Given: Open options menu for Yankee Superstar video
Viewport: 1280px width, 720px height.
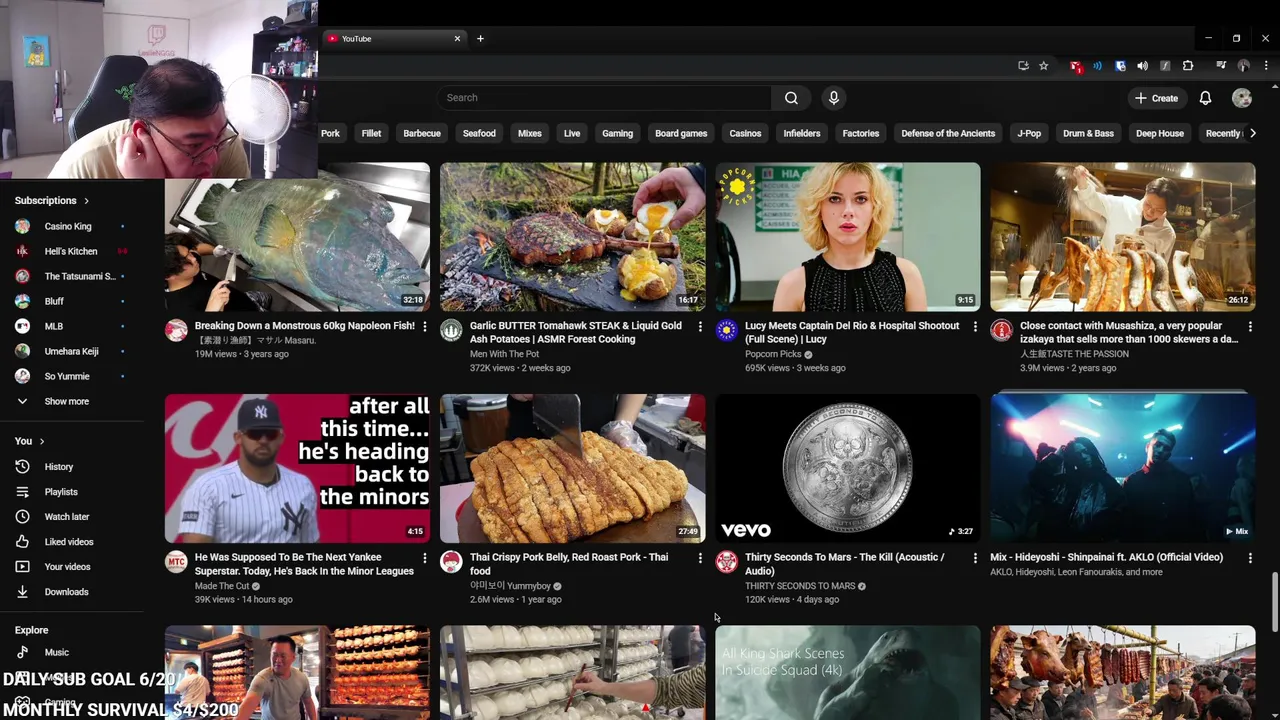Looking at the screenshot, I should 424,558.
